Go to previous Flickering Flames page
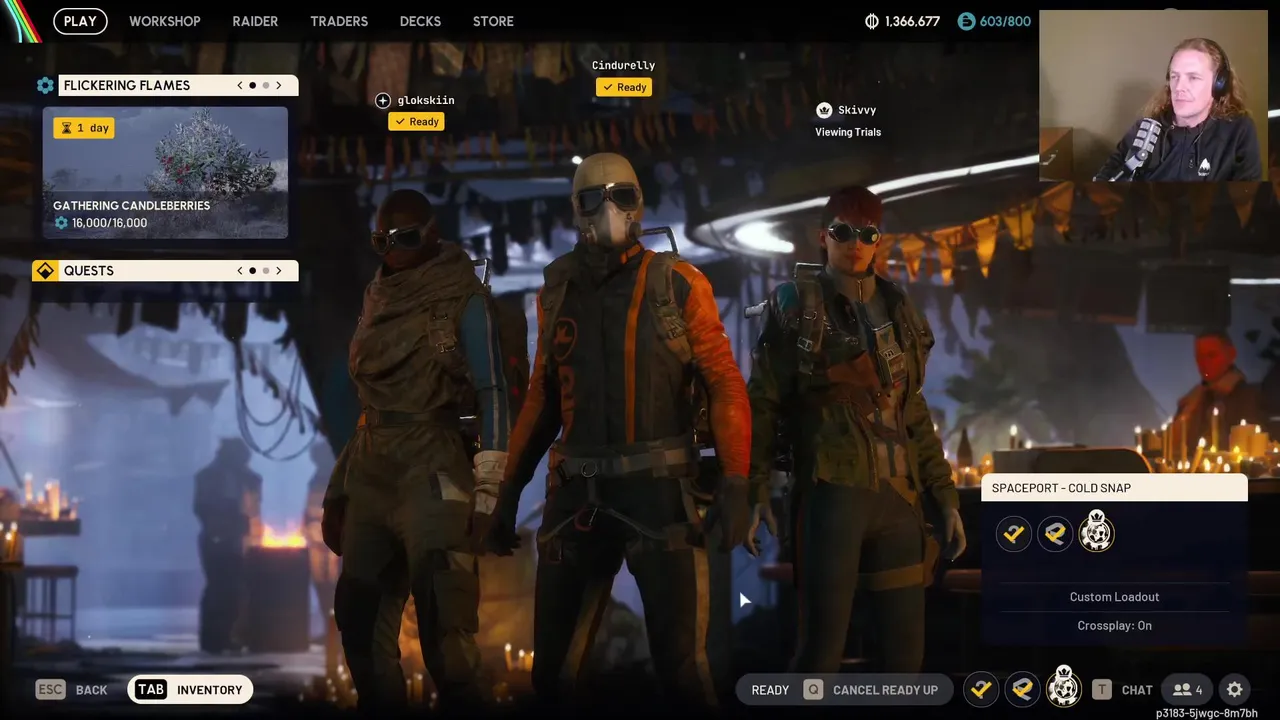 coord(240,85)
